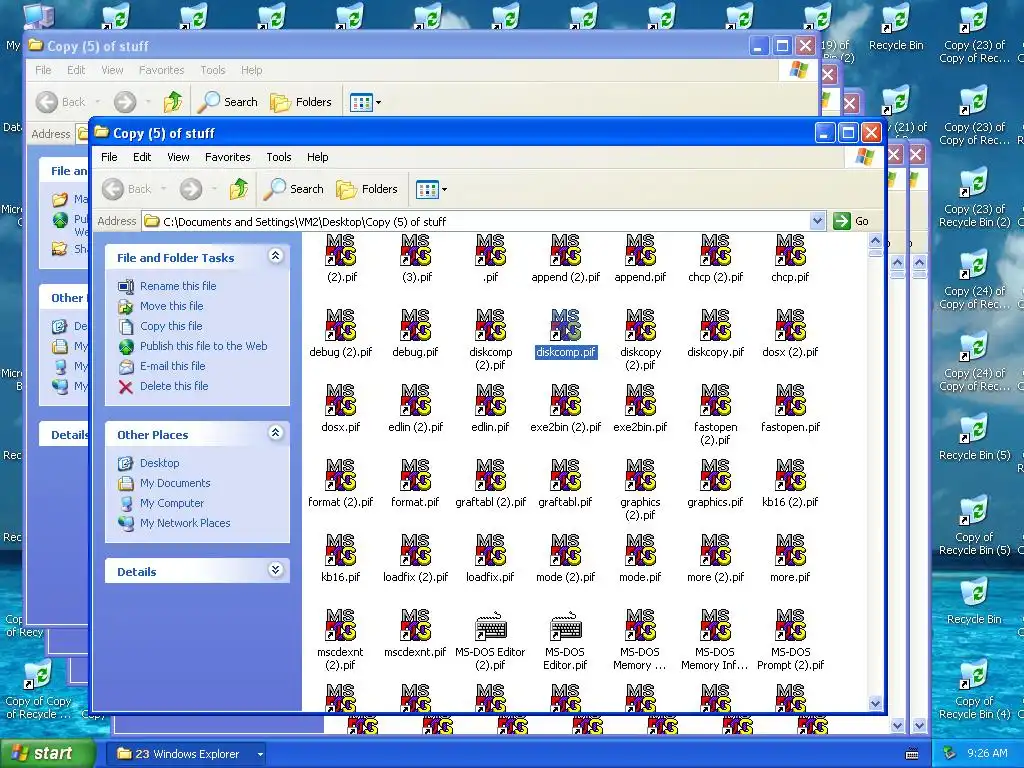This screenshot has height=768, width=1024.
Task: Select the dosx (2).pif icon
Action: point(790,325)
